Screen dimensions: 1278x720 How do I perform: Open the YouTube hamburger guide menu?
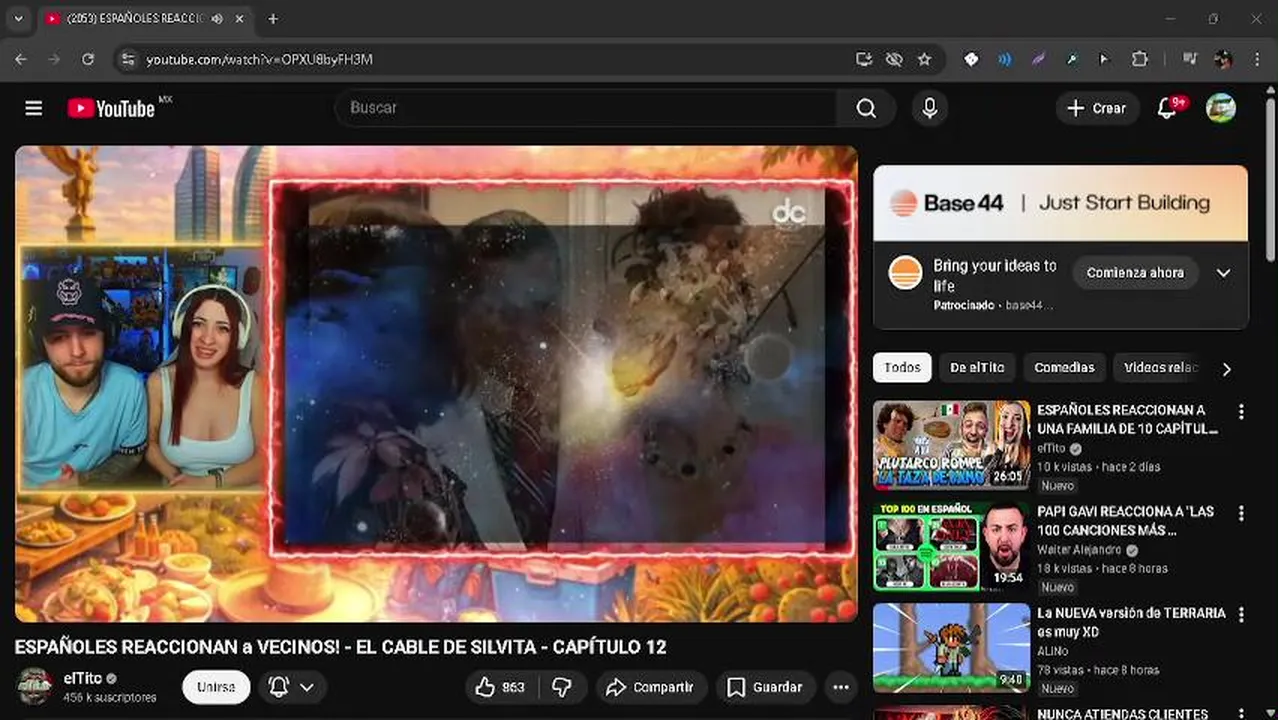(34, 108)
